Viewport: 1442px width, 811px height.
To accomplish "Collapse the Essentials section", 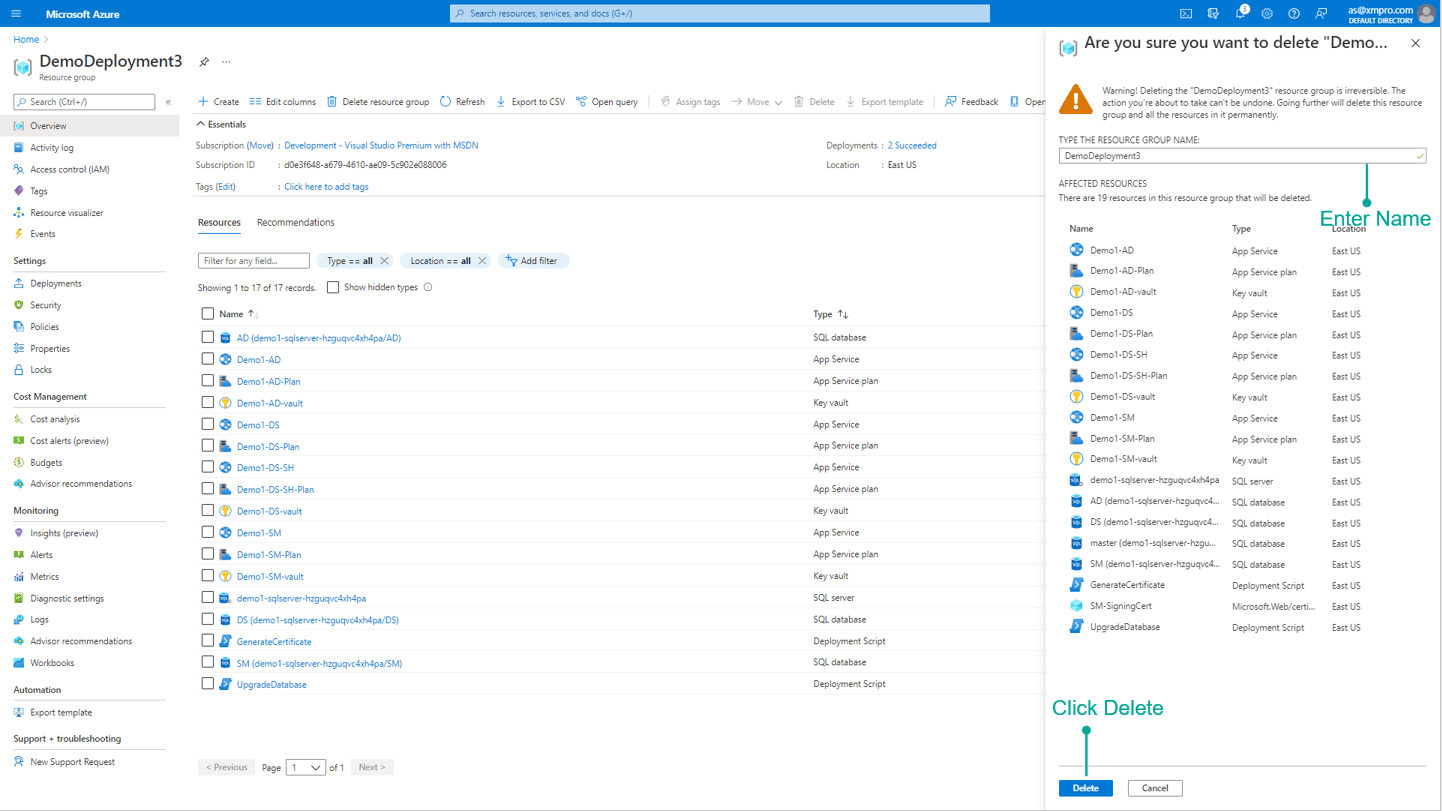I will pyautogui.click(x=221, y=125).
